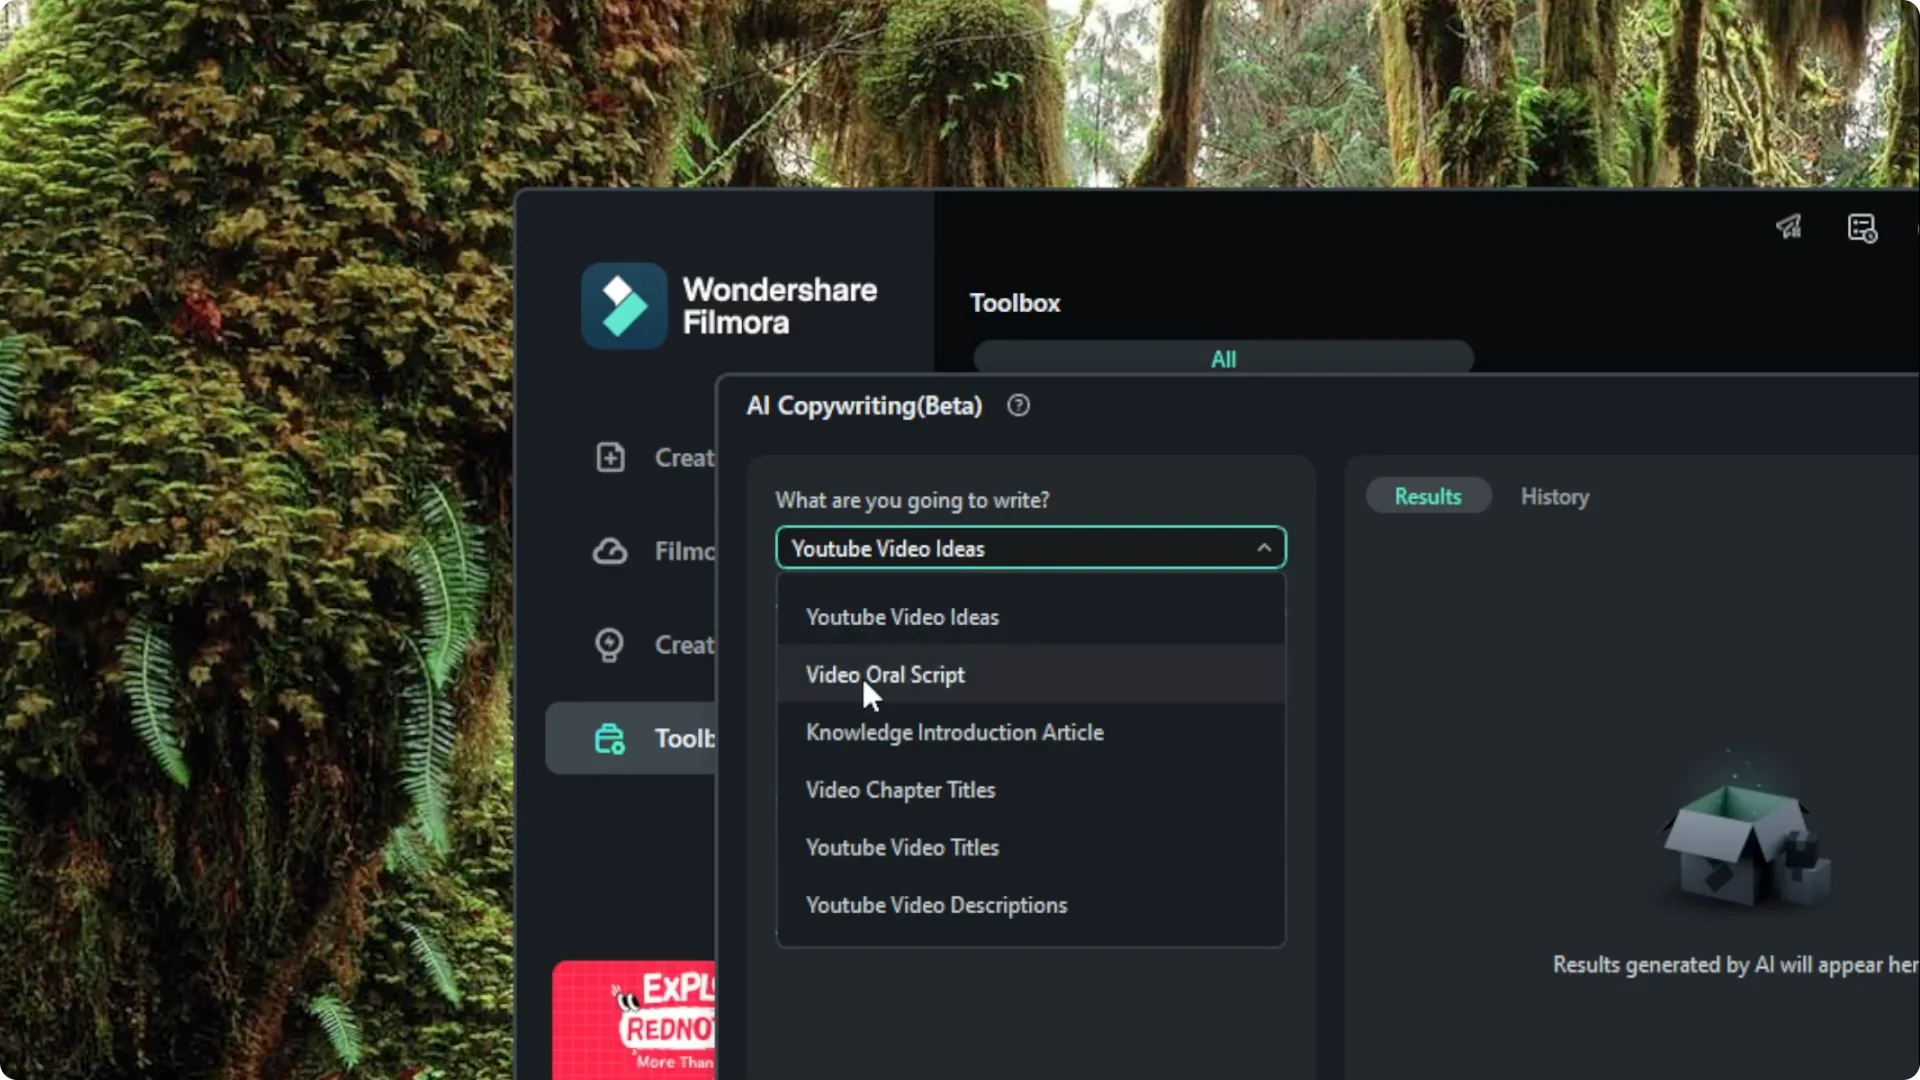Collapse the writing type dropdown via its chevron
This screenshot has height=1080, width=1920.
1263,547
